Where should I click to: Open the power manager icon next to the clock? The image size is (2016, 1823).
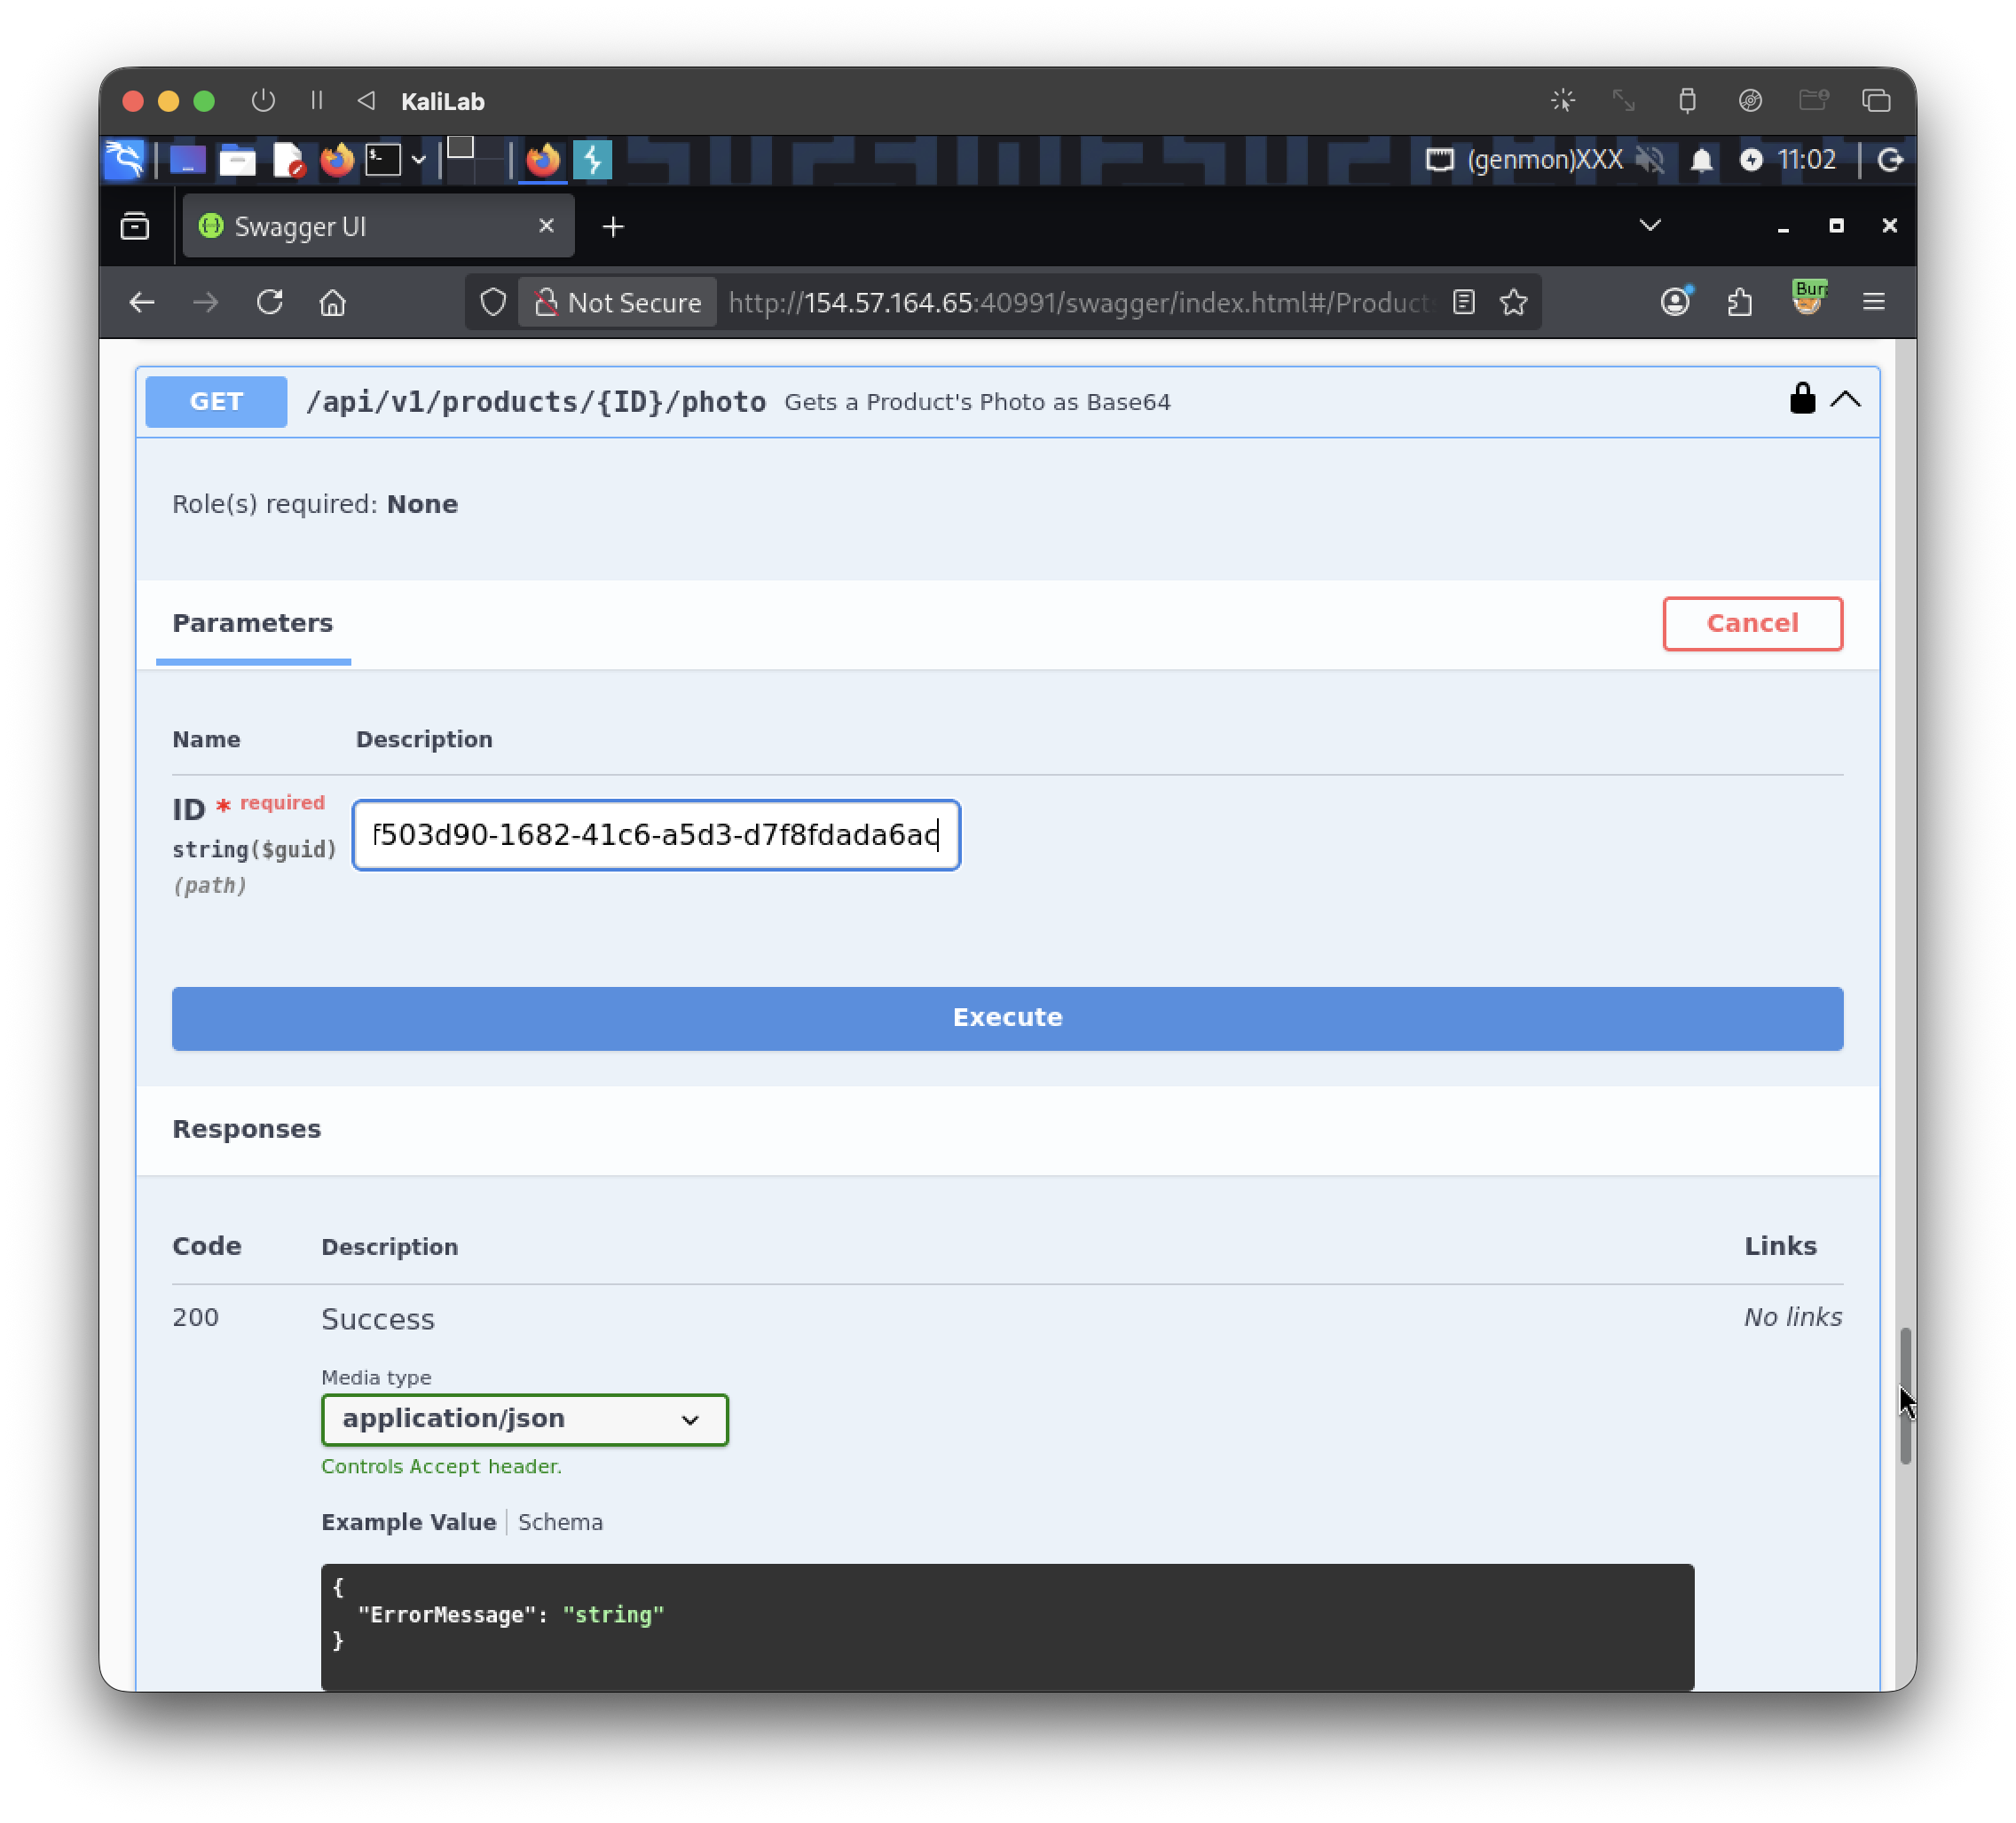click(x=1751, y=160)
